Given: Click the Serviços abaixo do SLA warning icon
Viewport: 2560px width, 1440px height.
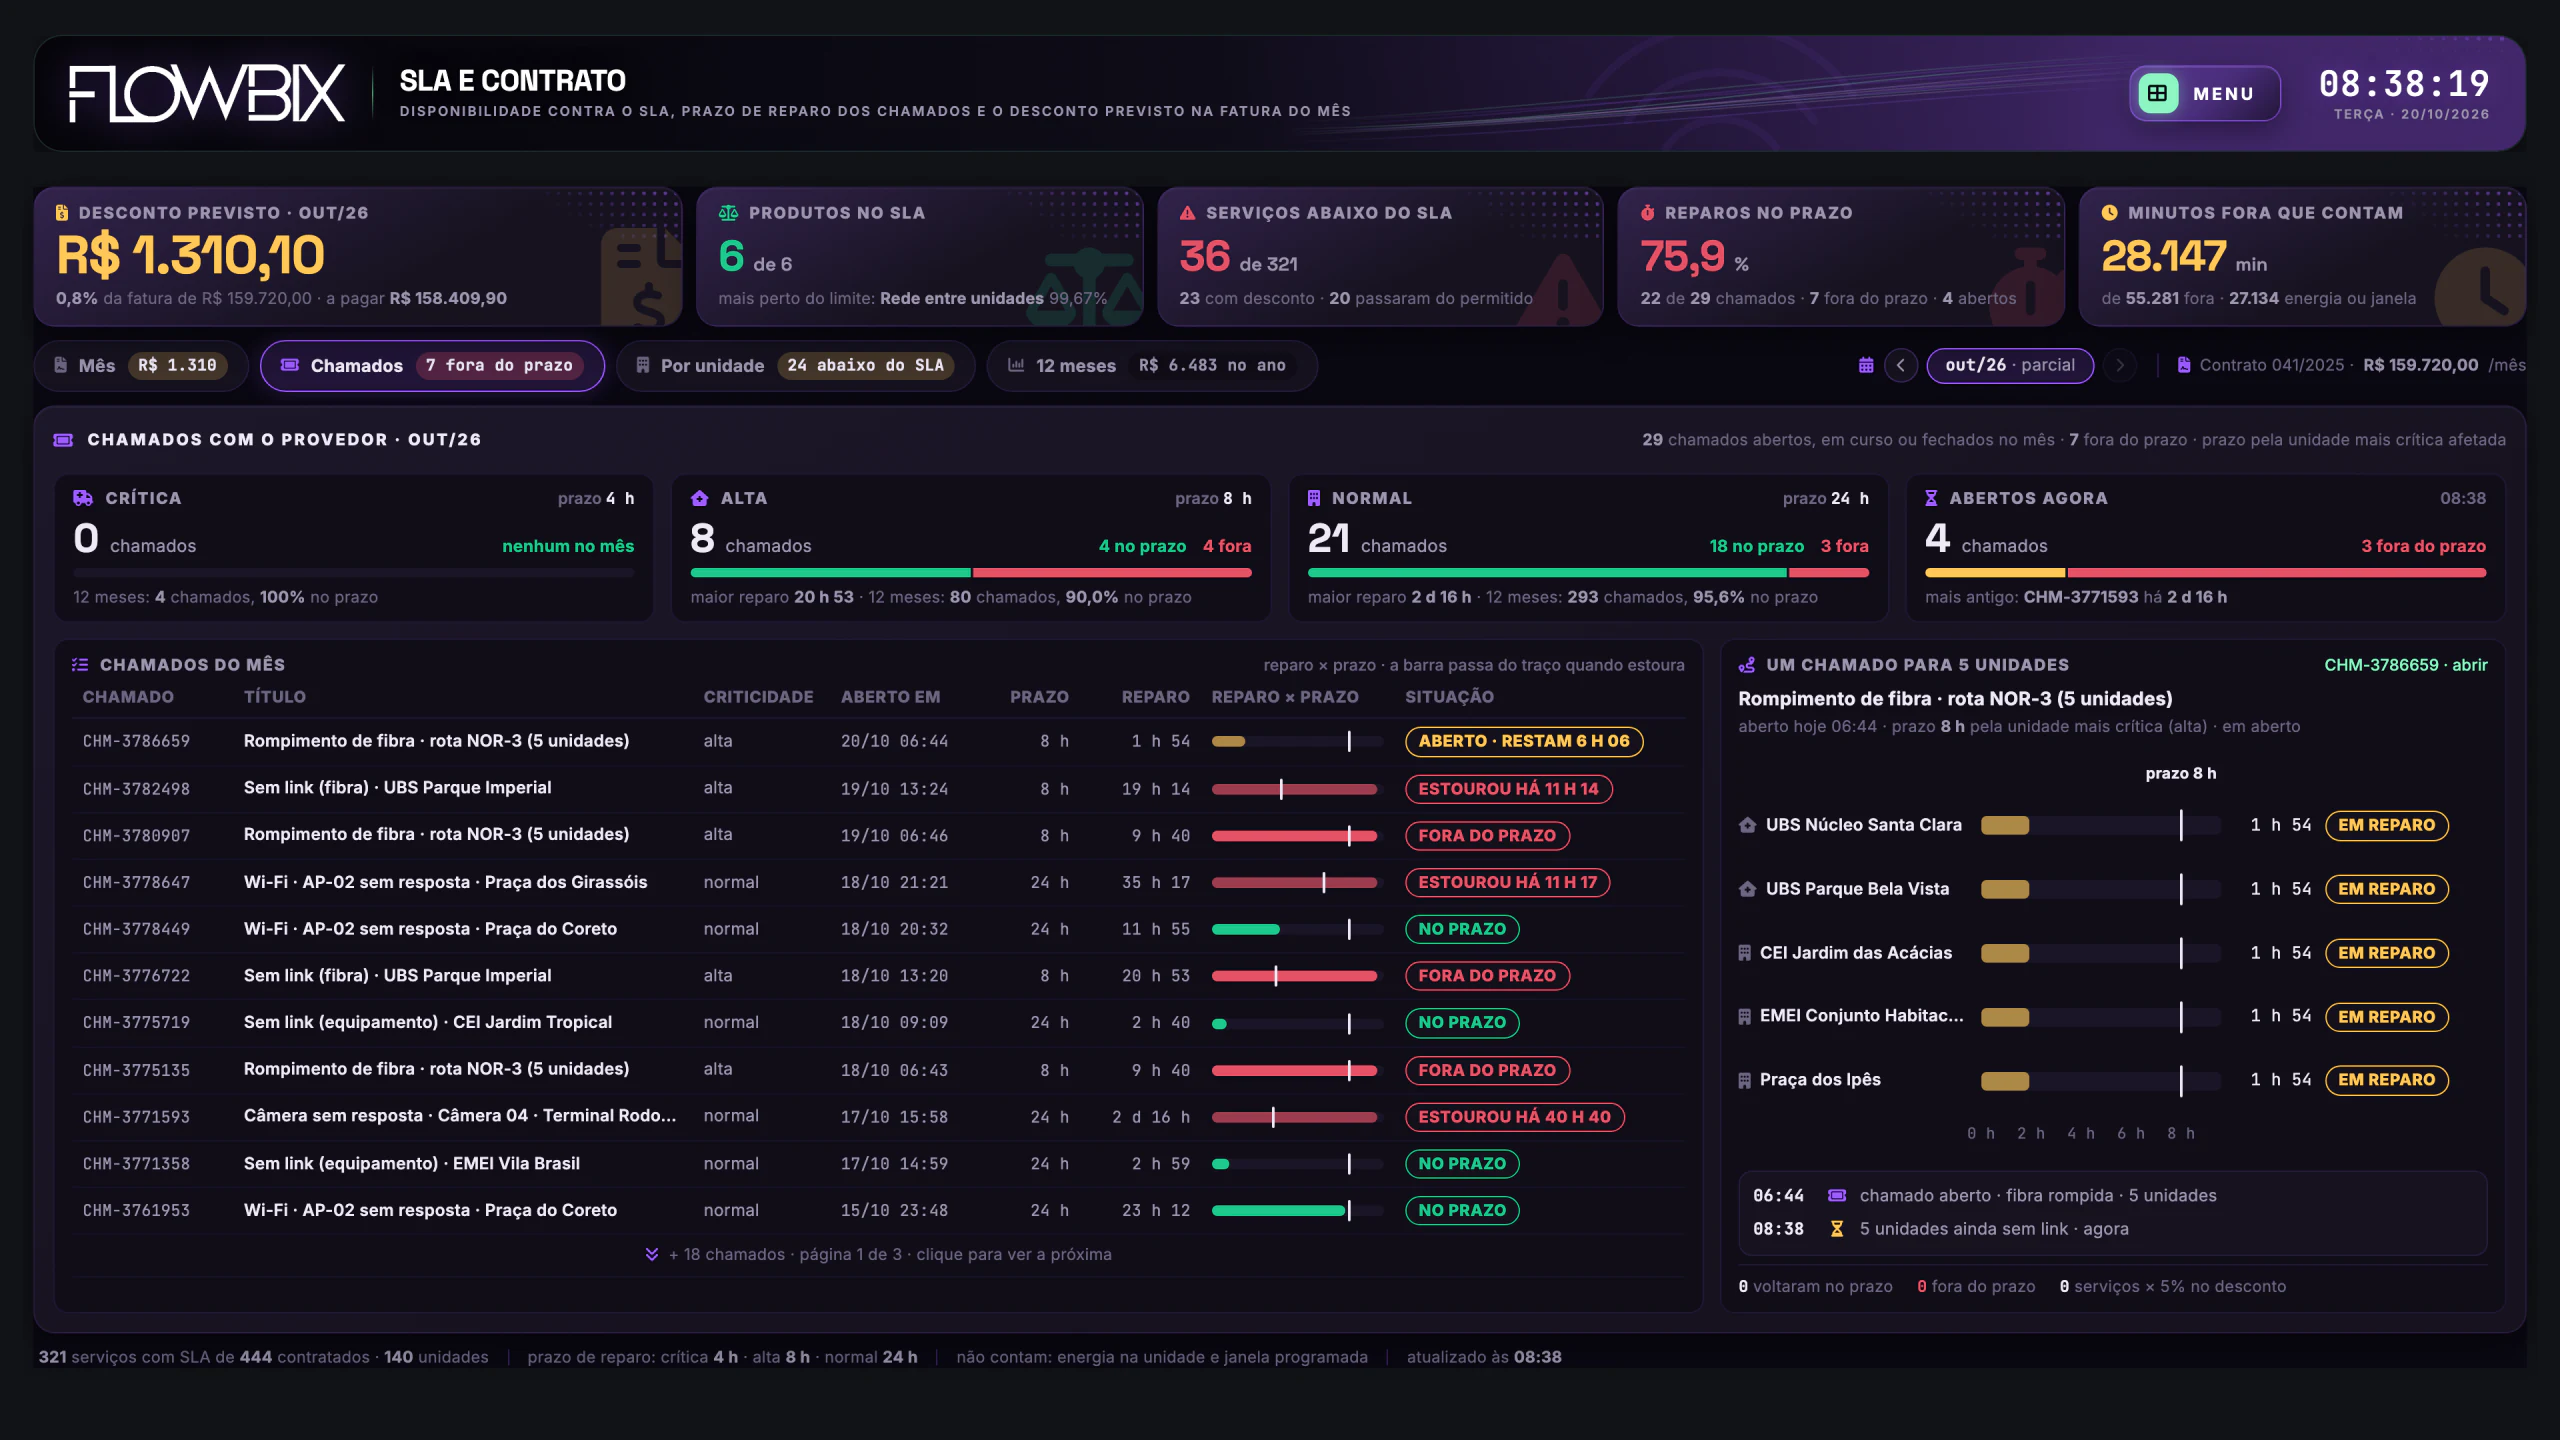Looking at the screenshot, I should click(1187, 212).
